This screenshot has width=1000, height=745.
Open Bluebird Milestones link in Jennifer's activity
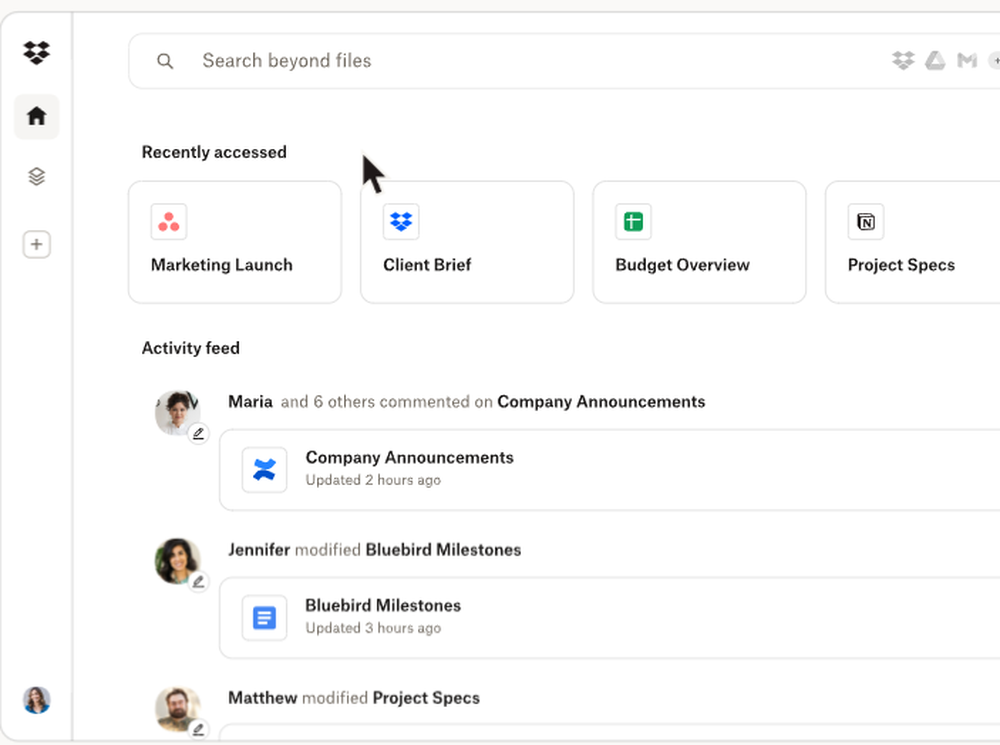[x=443, y=550]
